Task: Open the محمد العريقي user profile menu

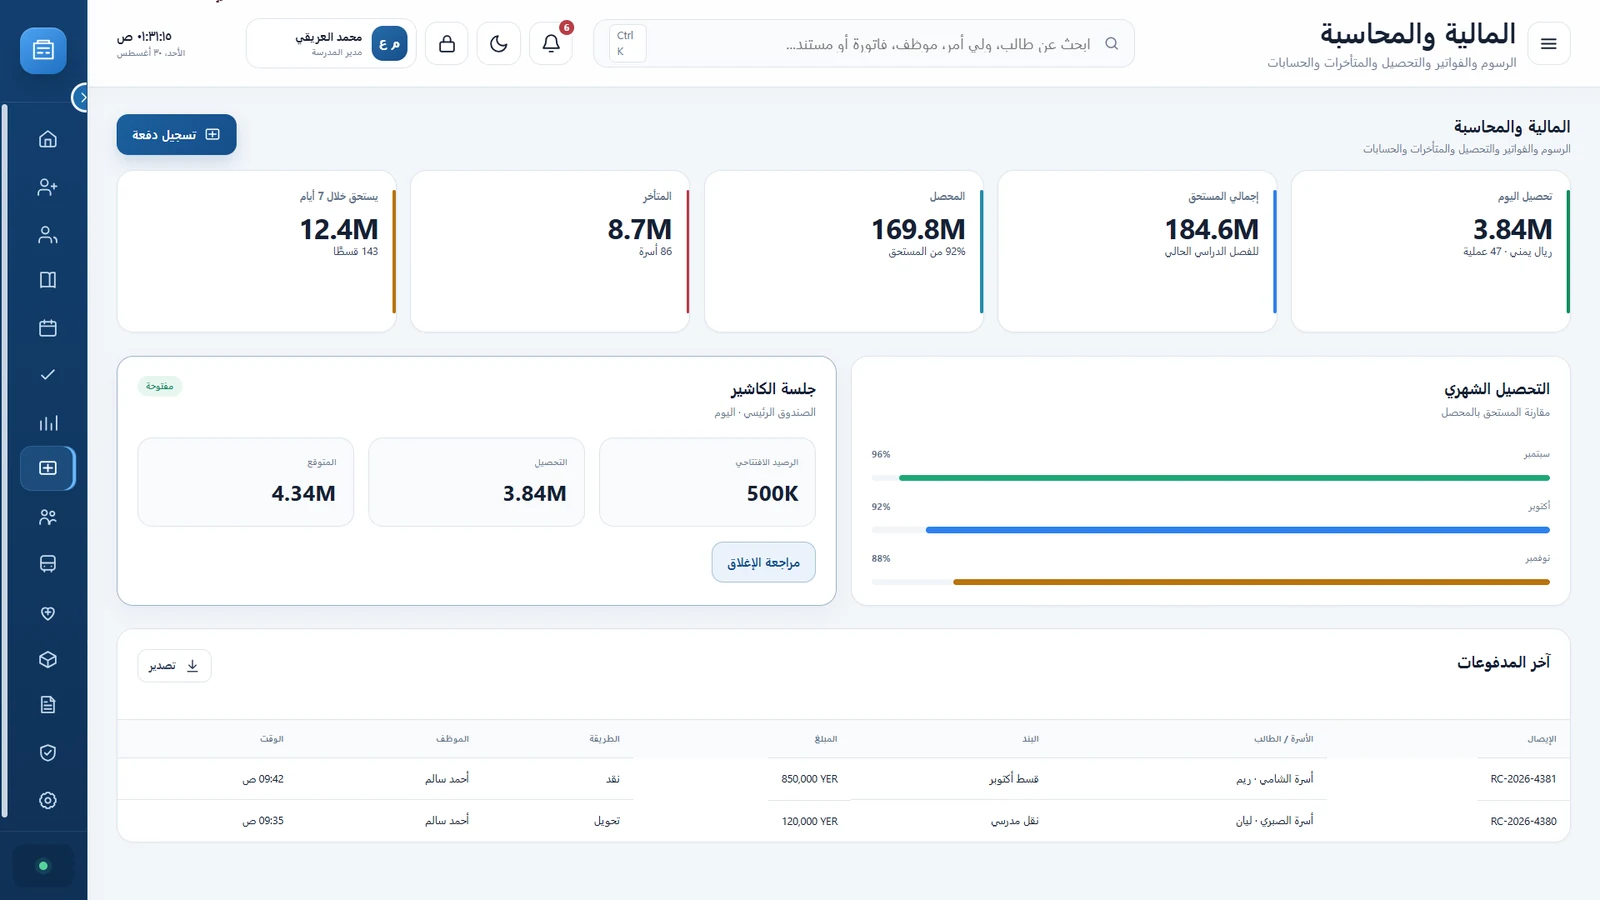Action: click(x=331, y=44)
